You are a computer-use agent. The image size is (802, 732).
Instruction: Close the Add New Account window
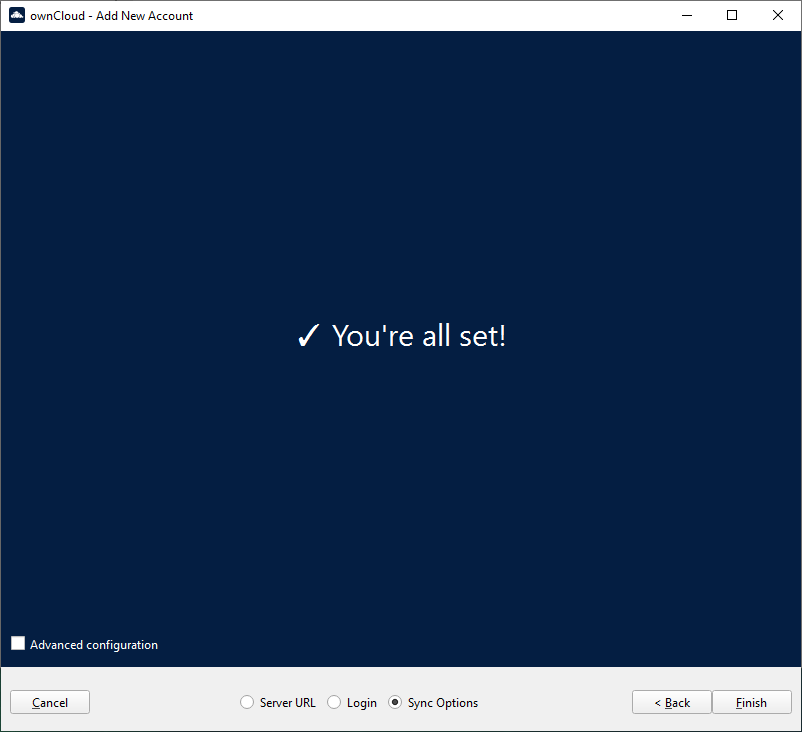[778, 15]
